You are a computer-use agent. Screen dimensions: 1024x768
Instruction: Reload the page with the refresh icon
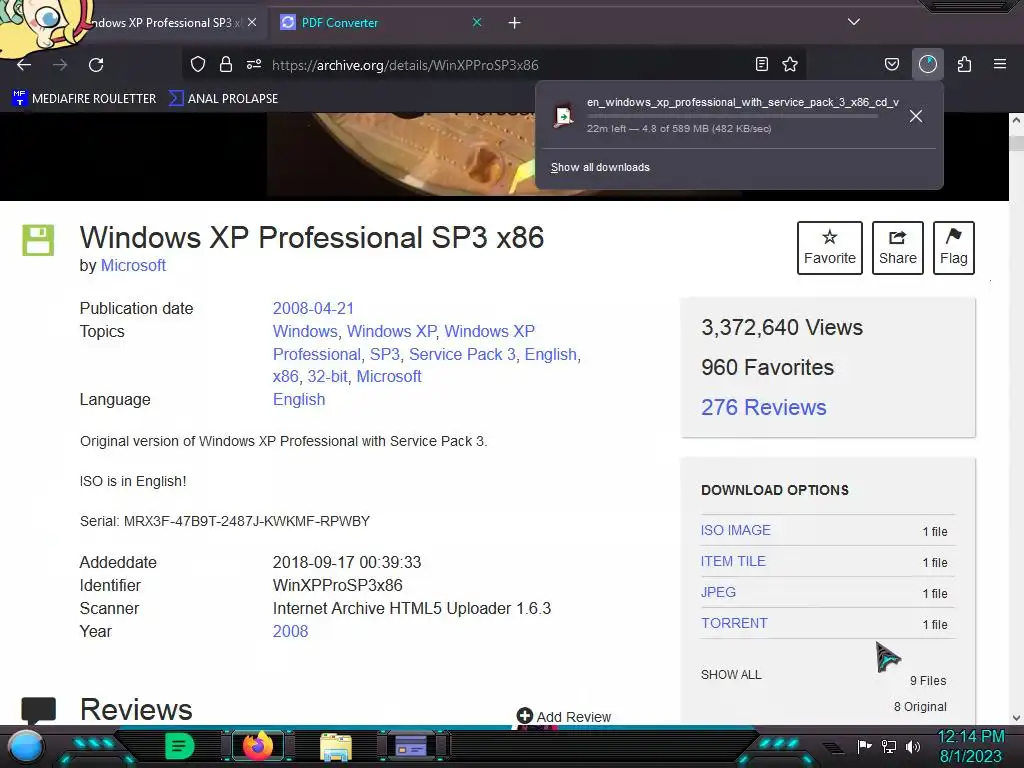(96, 65)
